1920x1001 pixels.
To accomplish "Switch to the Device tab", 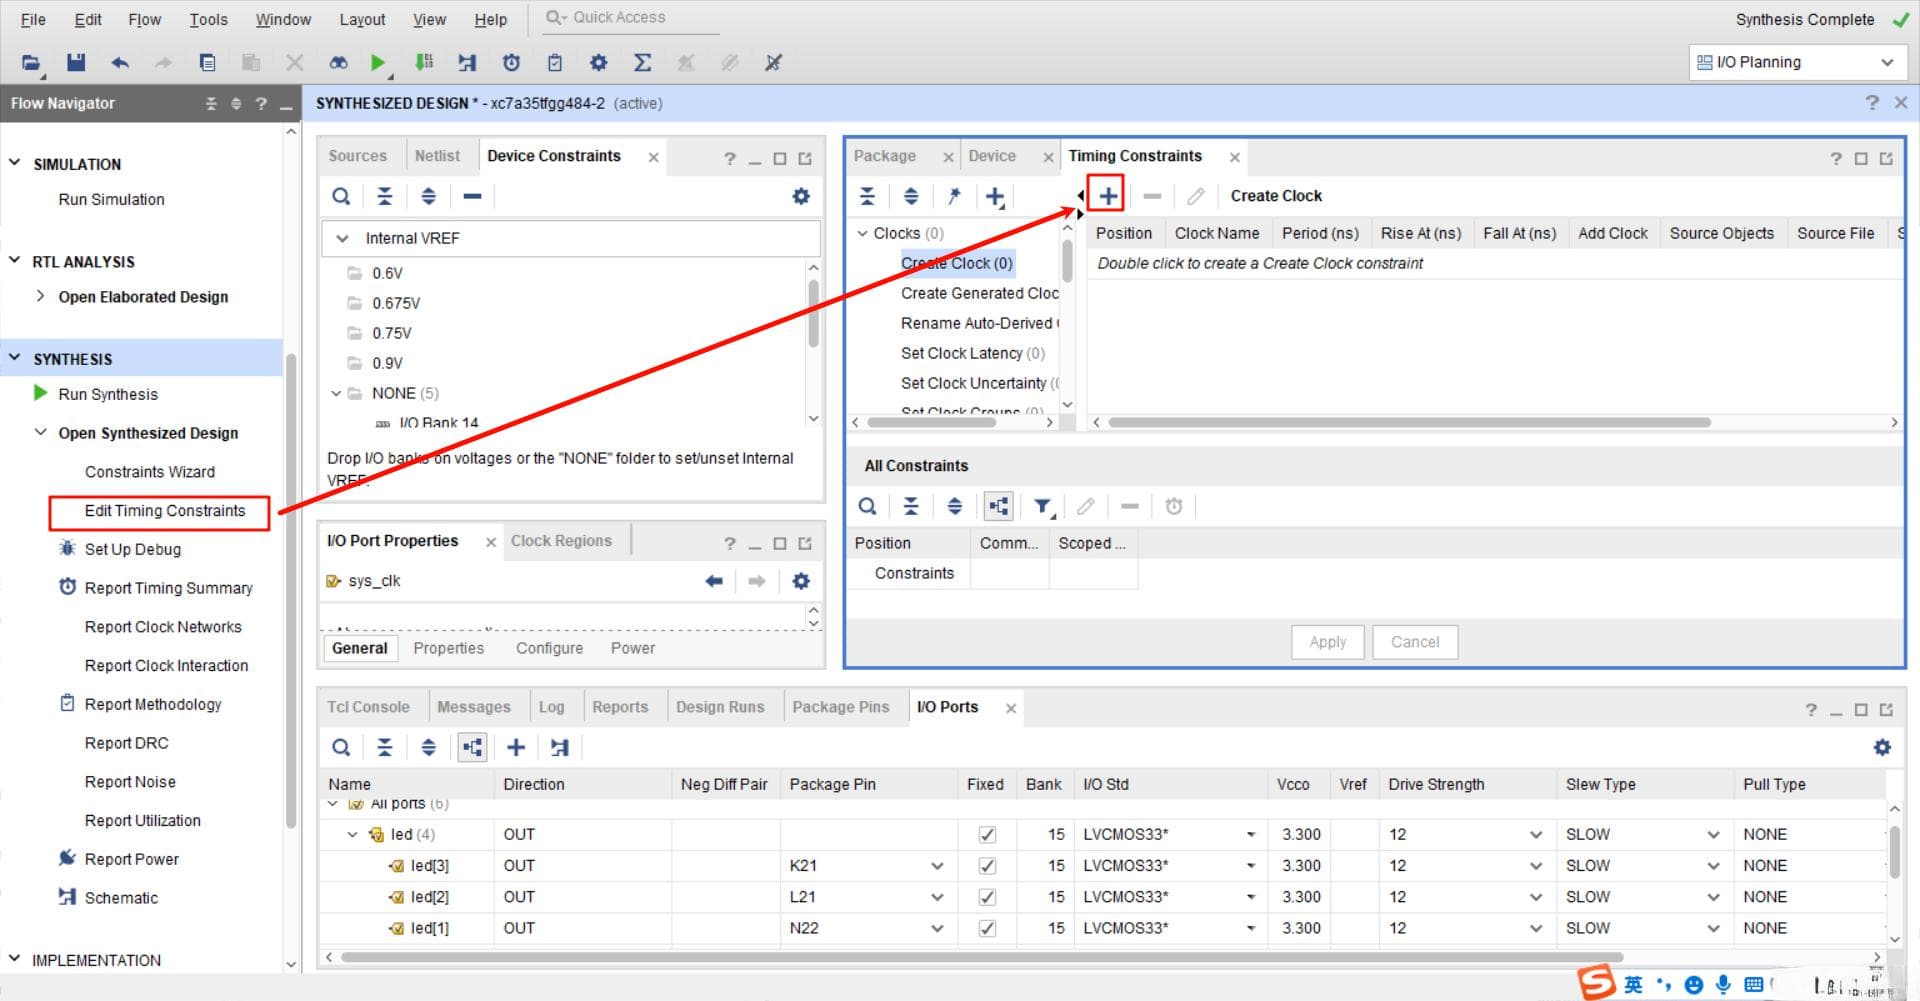I will pyautogui.click(x=991, y=156).
